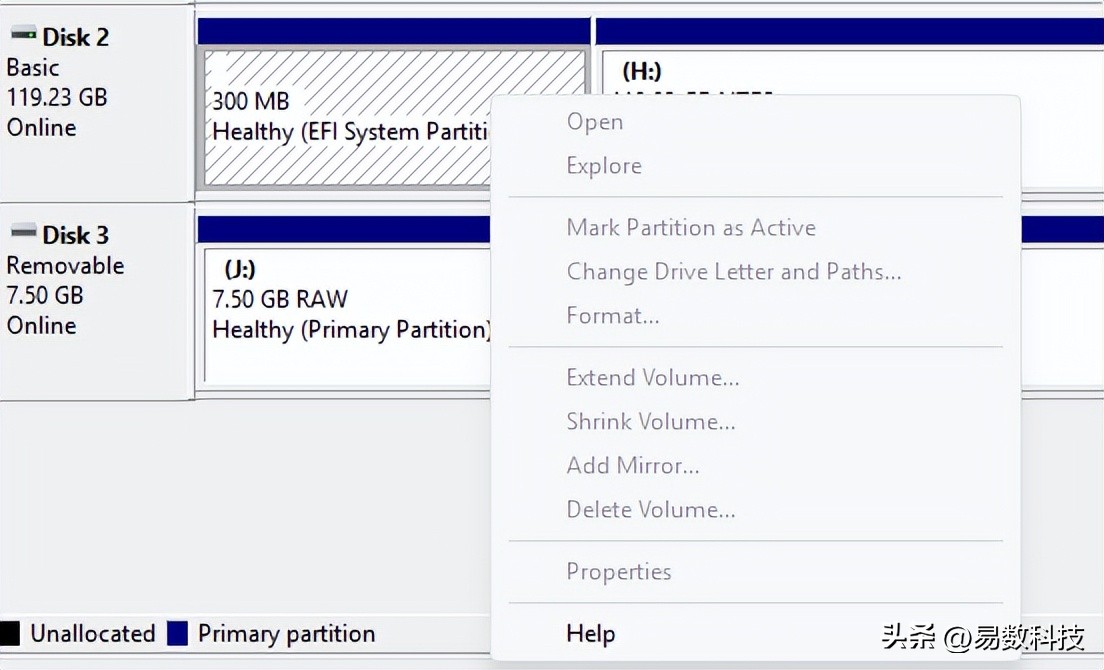Click Healthy (Primary Partition) status text
This screenshot has height=670, width=1104.
coord(351,330)
